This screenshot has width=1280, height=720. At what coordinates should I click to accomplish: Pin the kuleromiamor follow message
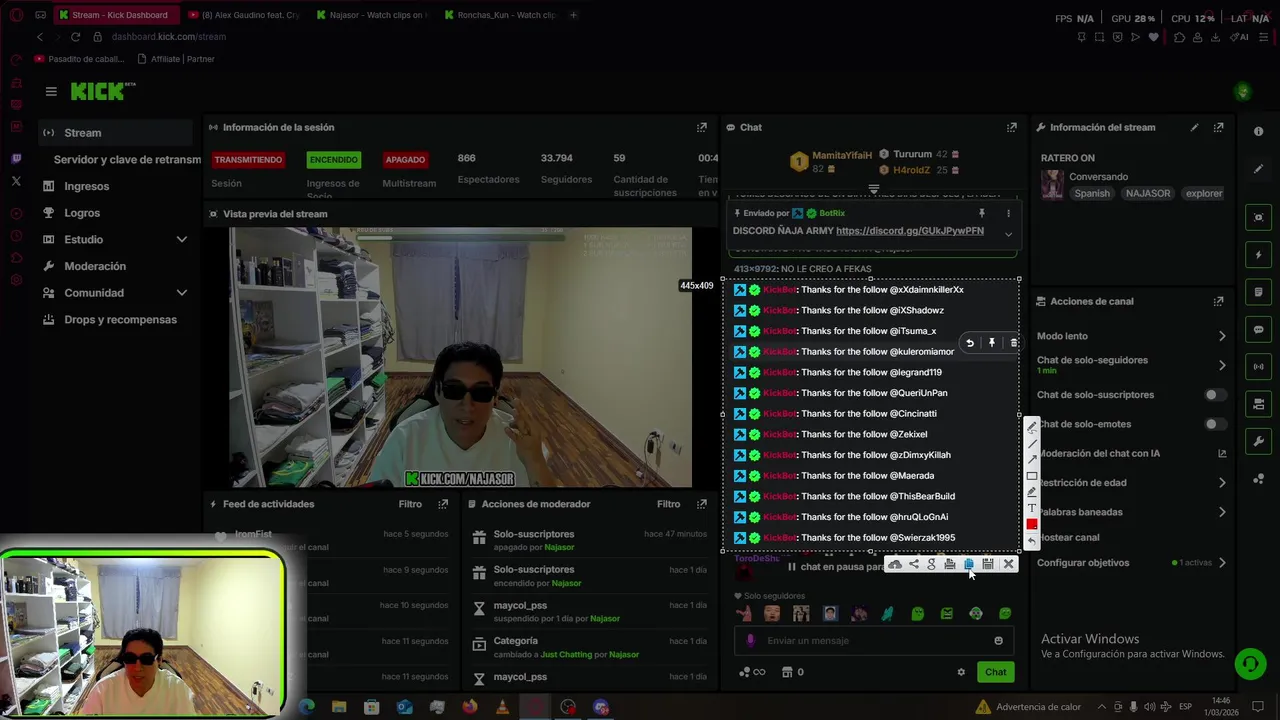tap(991, 343)
